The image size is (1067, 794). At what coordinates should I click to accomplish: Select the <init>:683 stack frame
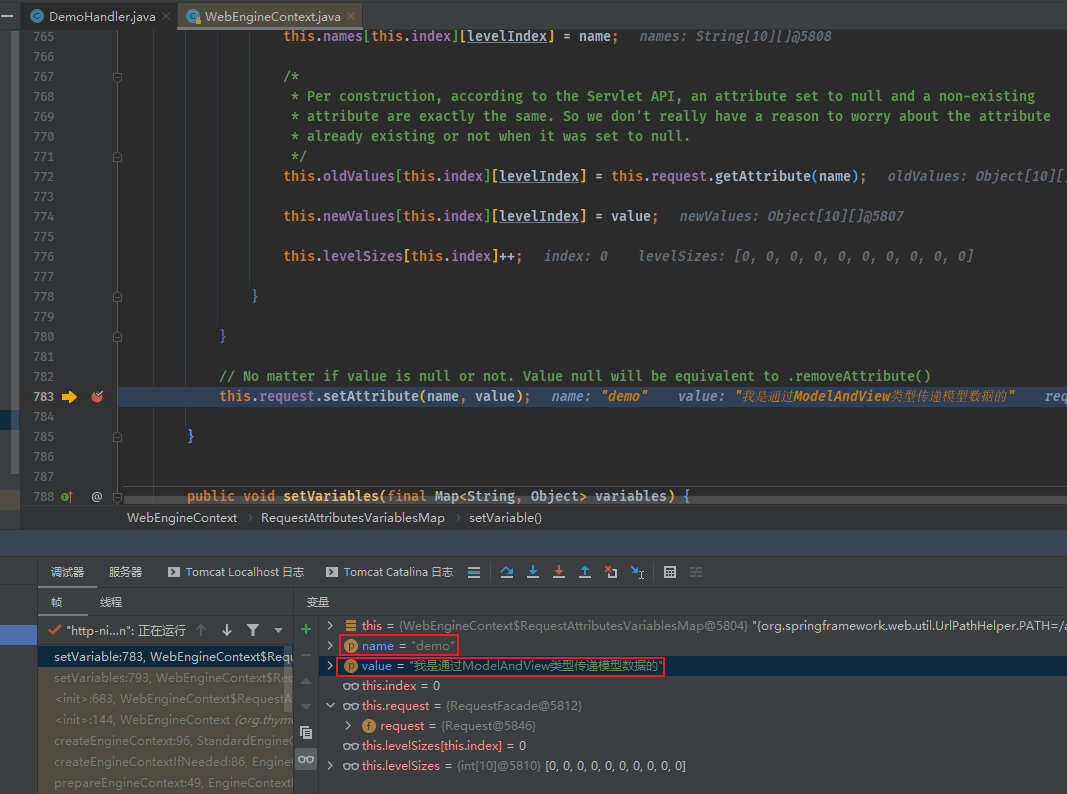[x=165, y=699]
